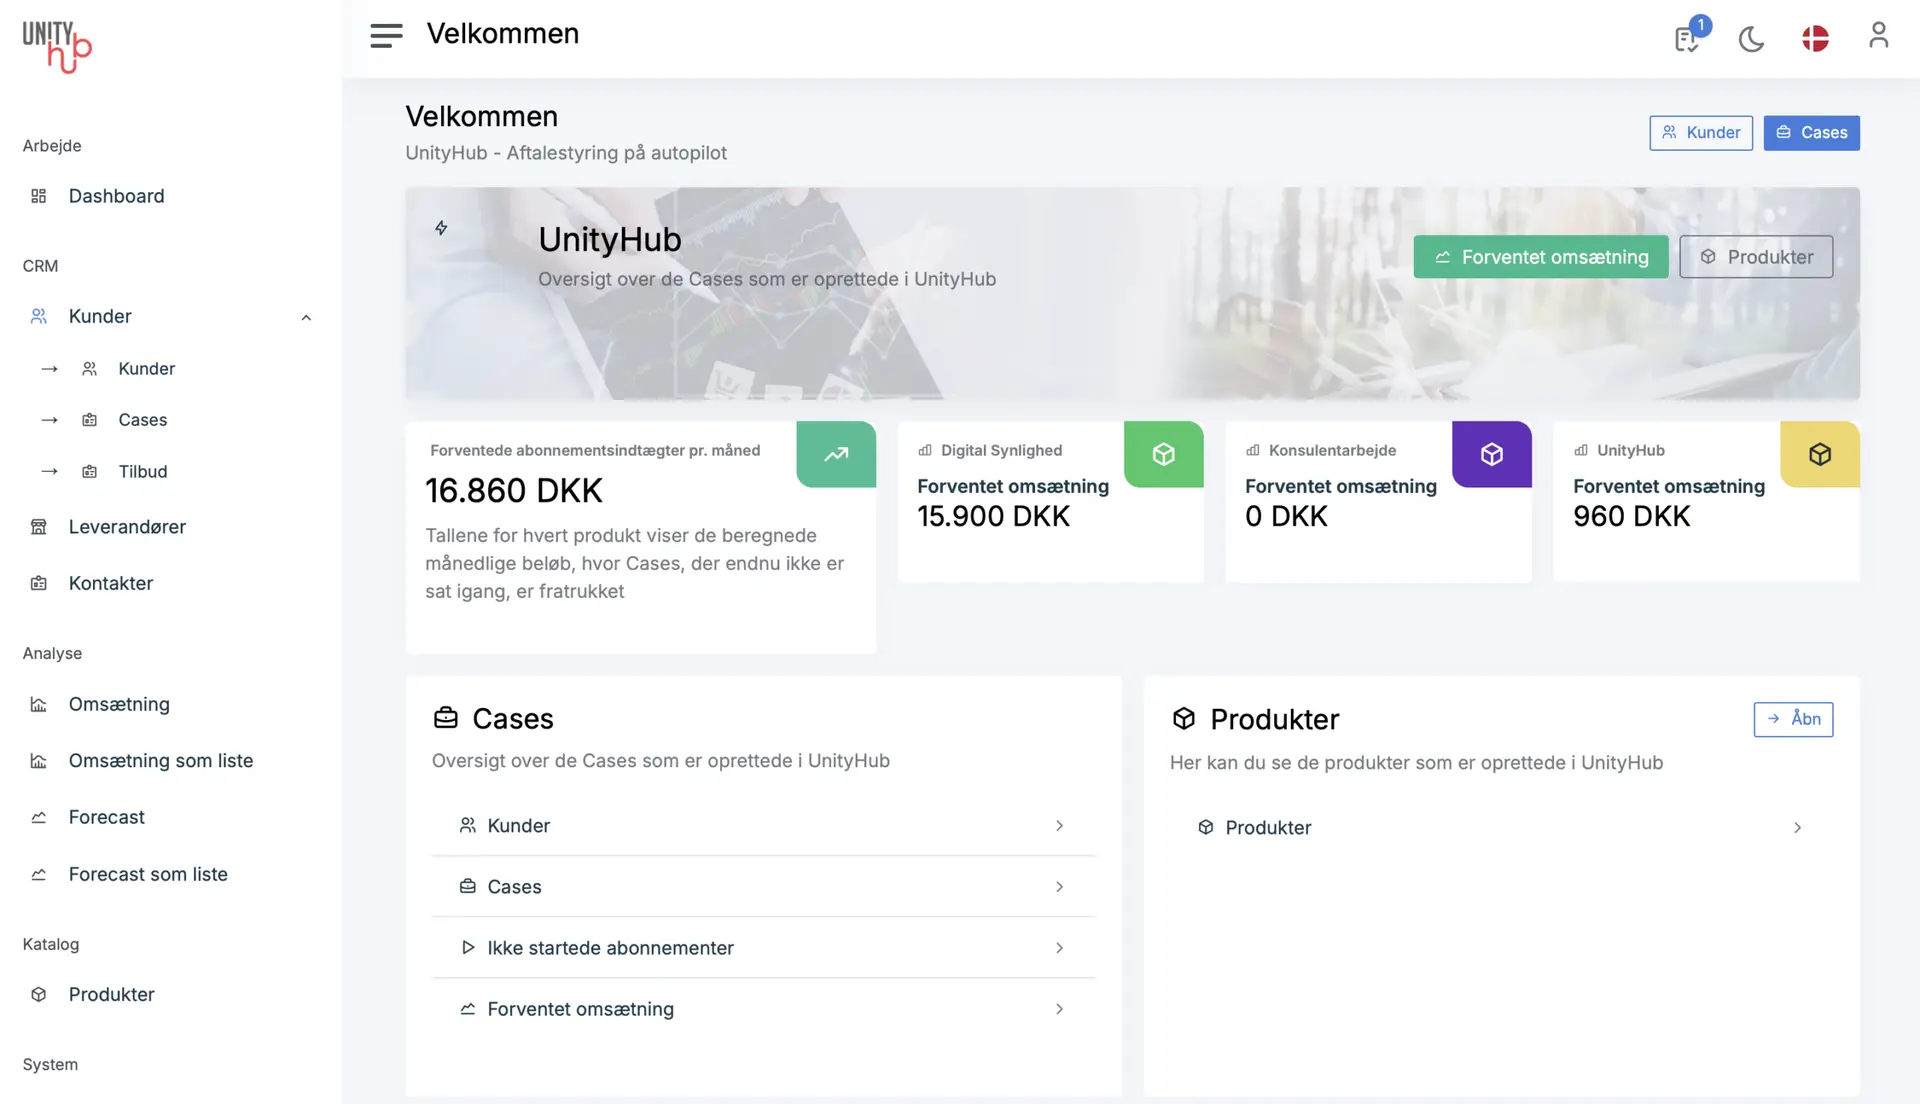Click the Åbn button in Produkter

[x=1793, y=719]
